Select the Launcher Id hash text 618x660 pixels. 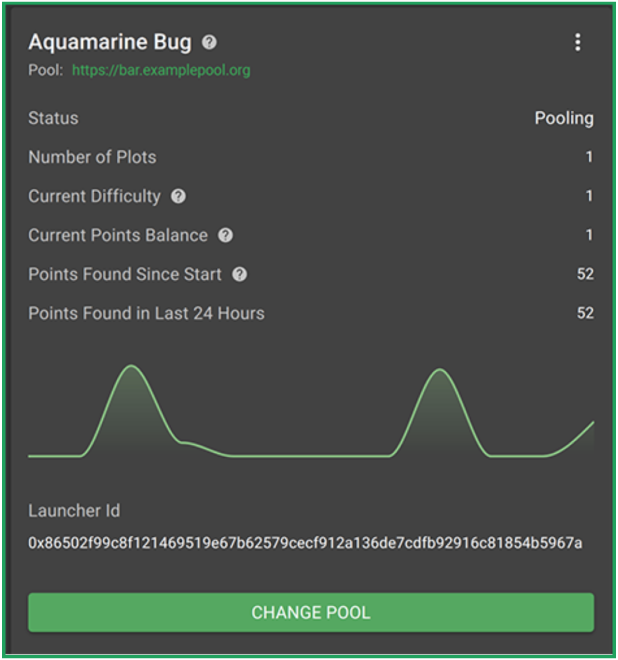pos(305,543)
